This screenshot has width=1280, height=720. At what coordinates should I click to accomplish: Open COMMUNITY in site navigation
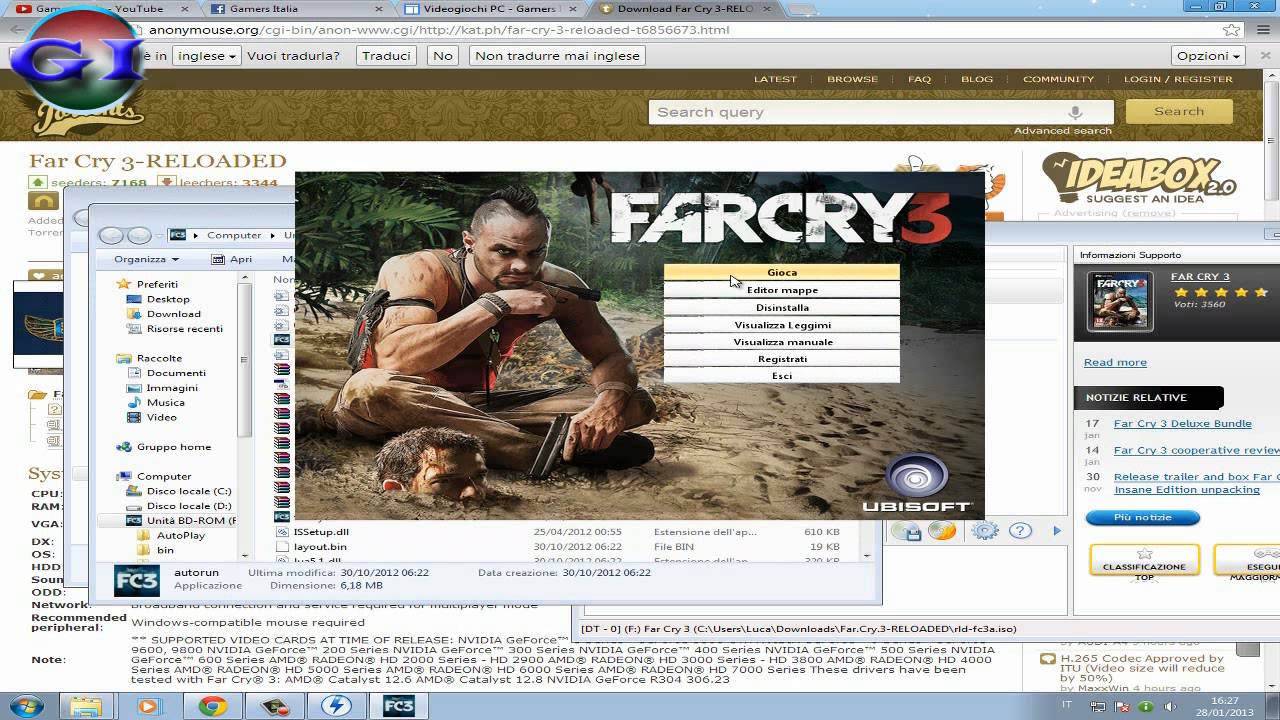pos(1058,79)
